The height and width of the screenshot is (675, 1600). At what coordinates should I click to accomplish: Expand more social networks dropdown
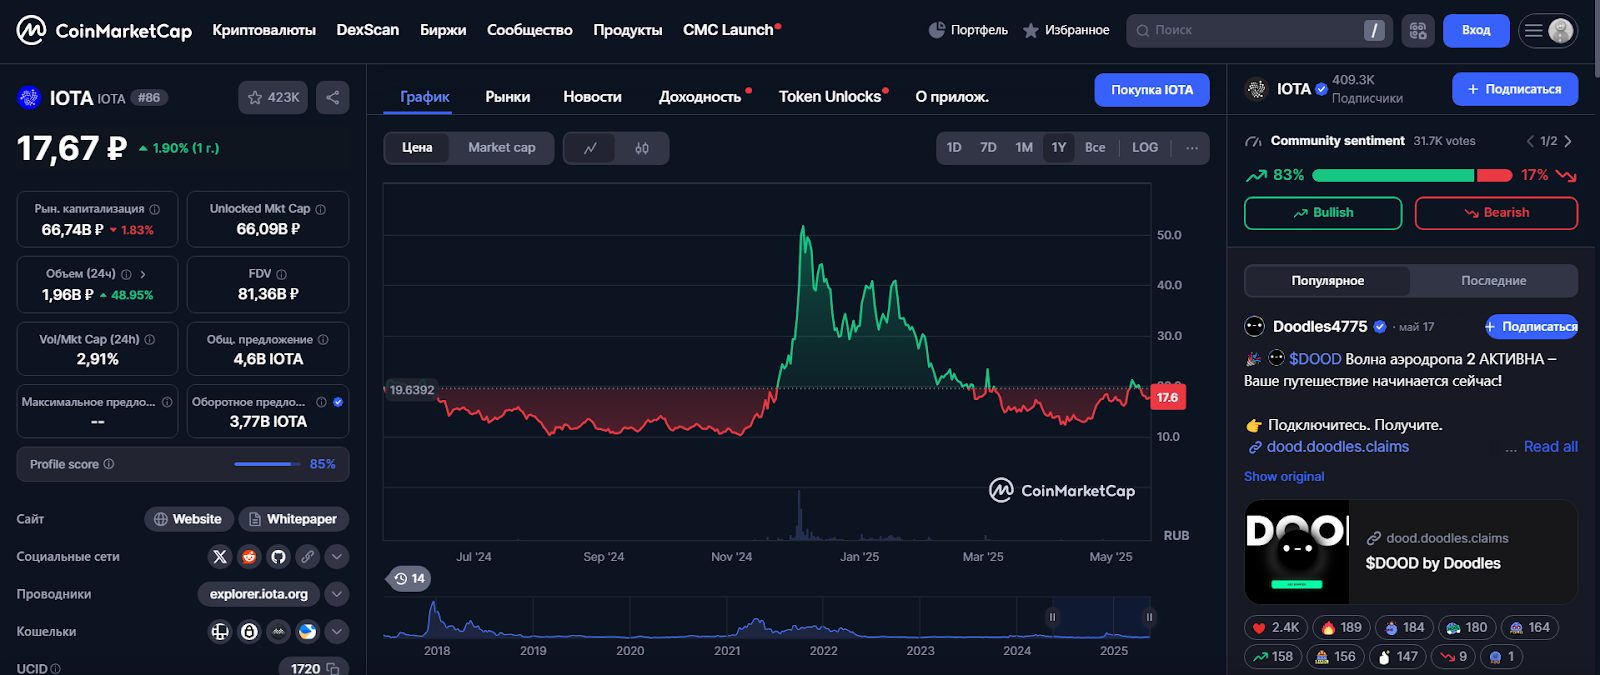point(337,557)
